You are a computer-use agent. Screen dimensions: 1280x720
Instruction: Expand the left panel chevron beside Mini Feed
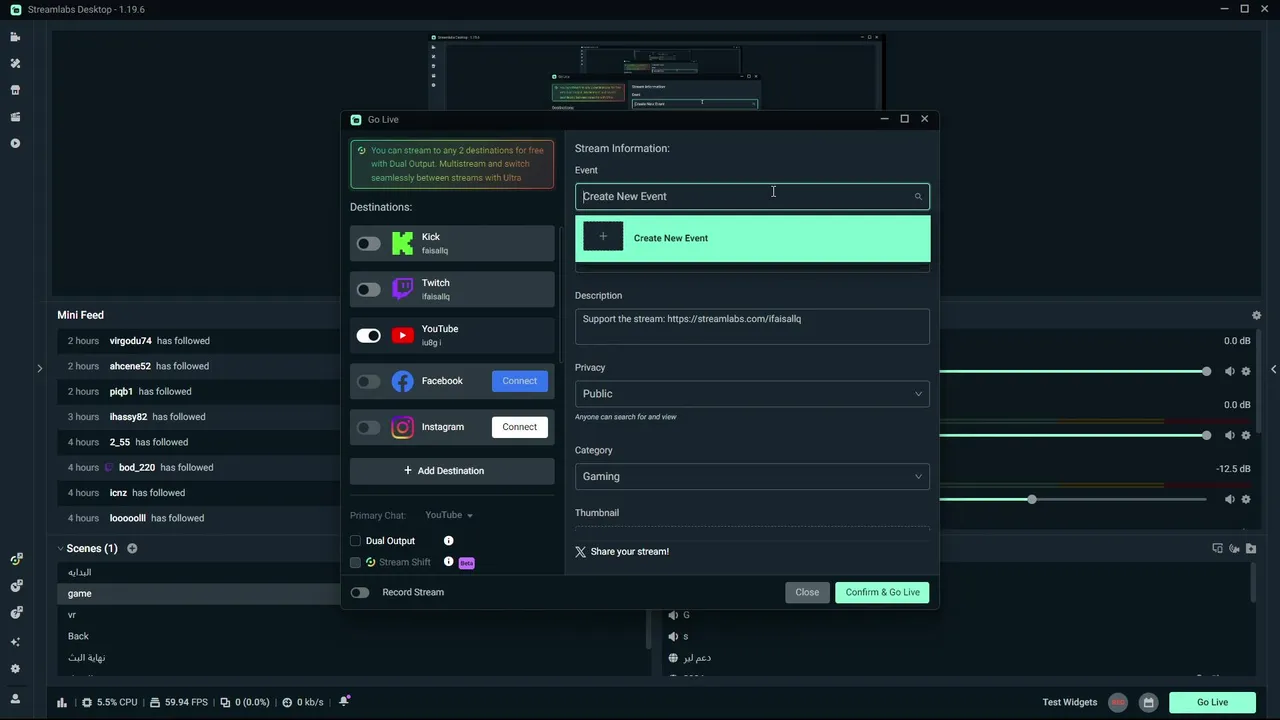click(39, 368)
